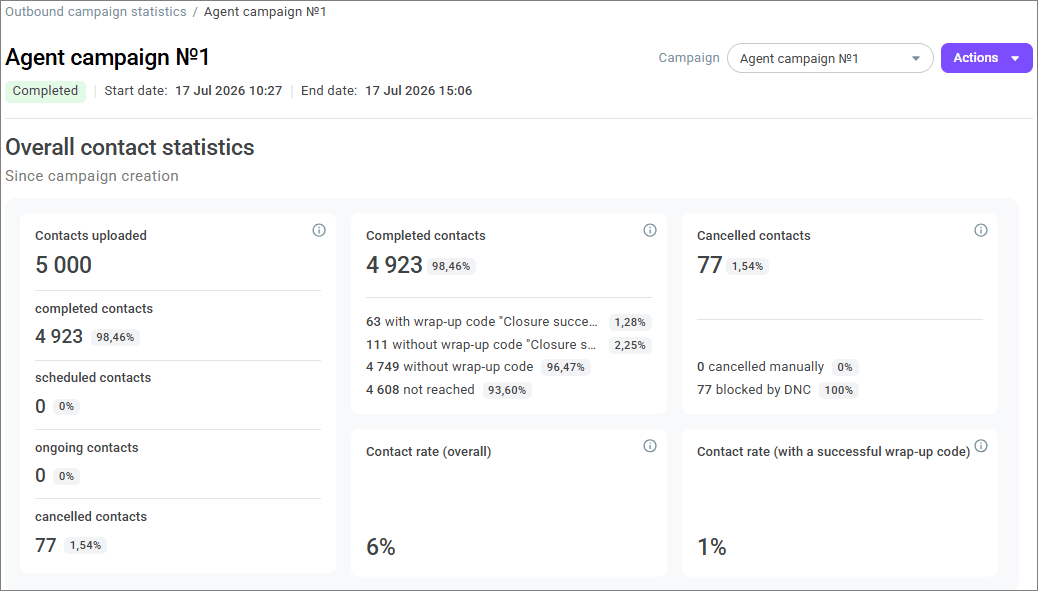Open info icon for Contact rate (overall)
This screenshot has width=1038, height=591.
pyautogui.click(x=650, y=446)
